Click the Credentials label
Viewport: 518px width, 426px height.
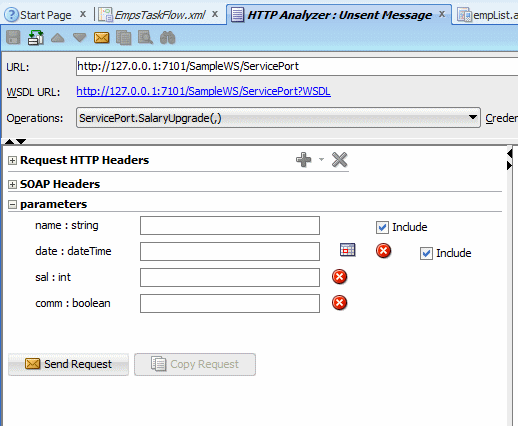[x=501, y=118]
